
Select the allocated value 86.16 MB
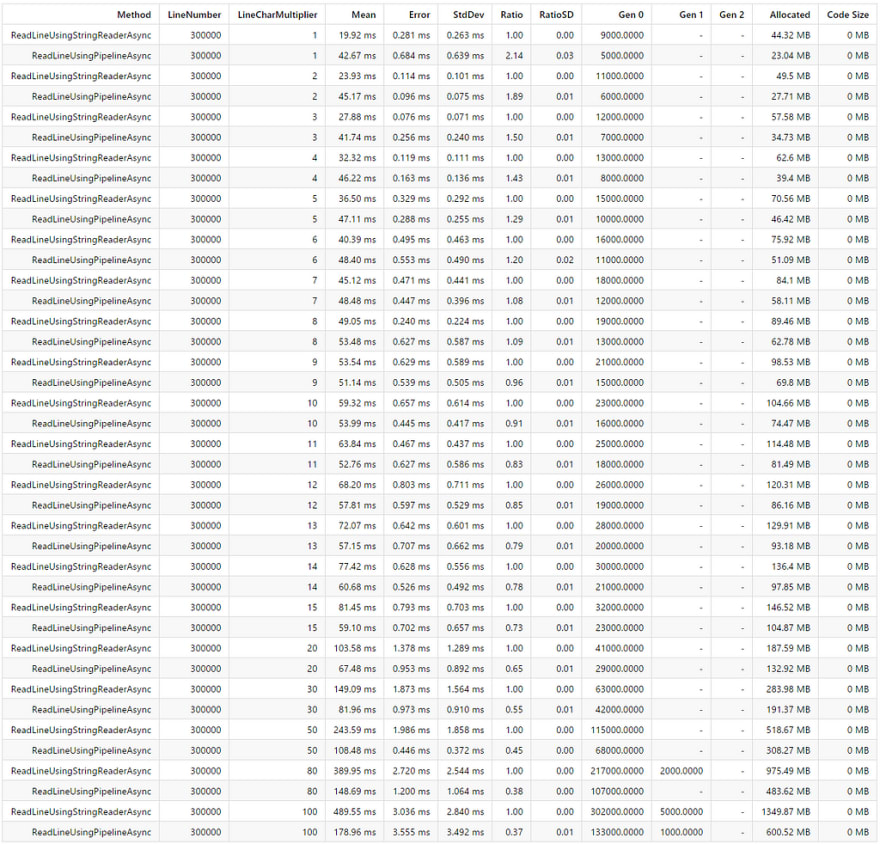[x=791, y=505]
